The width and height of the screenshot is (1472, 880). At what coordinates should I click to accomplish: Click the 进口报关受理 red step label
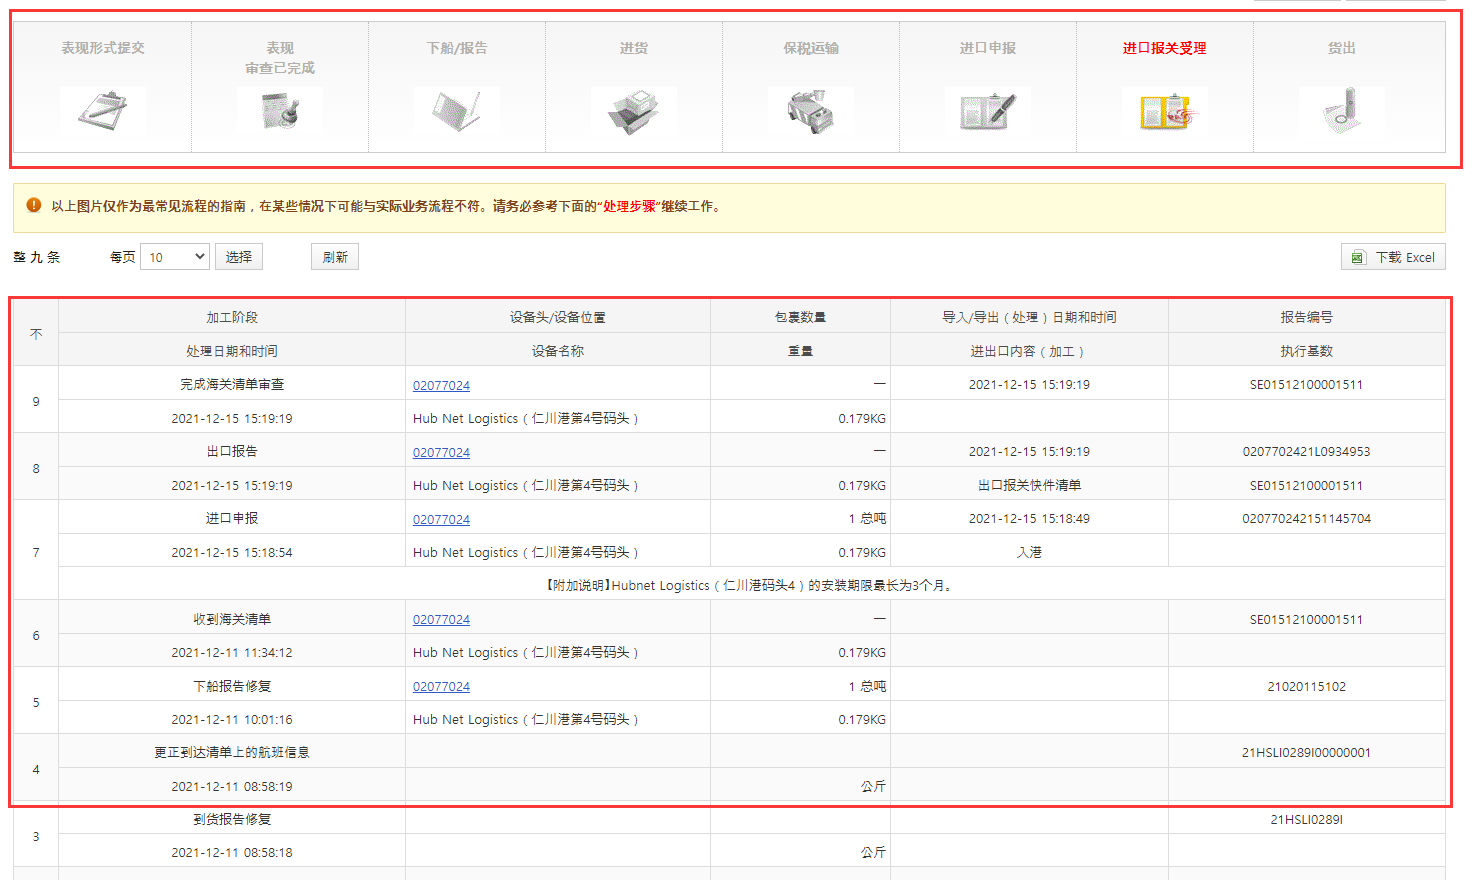1164,48
